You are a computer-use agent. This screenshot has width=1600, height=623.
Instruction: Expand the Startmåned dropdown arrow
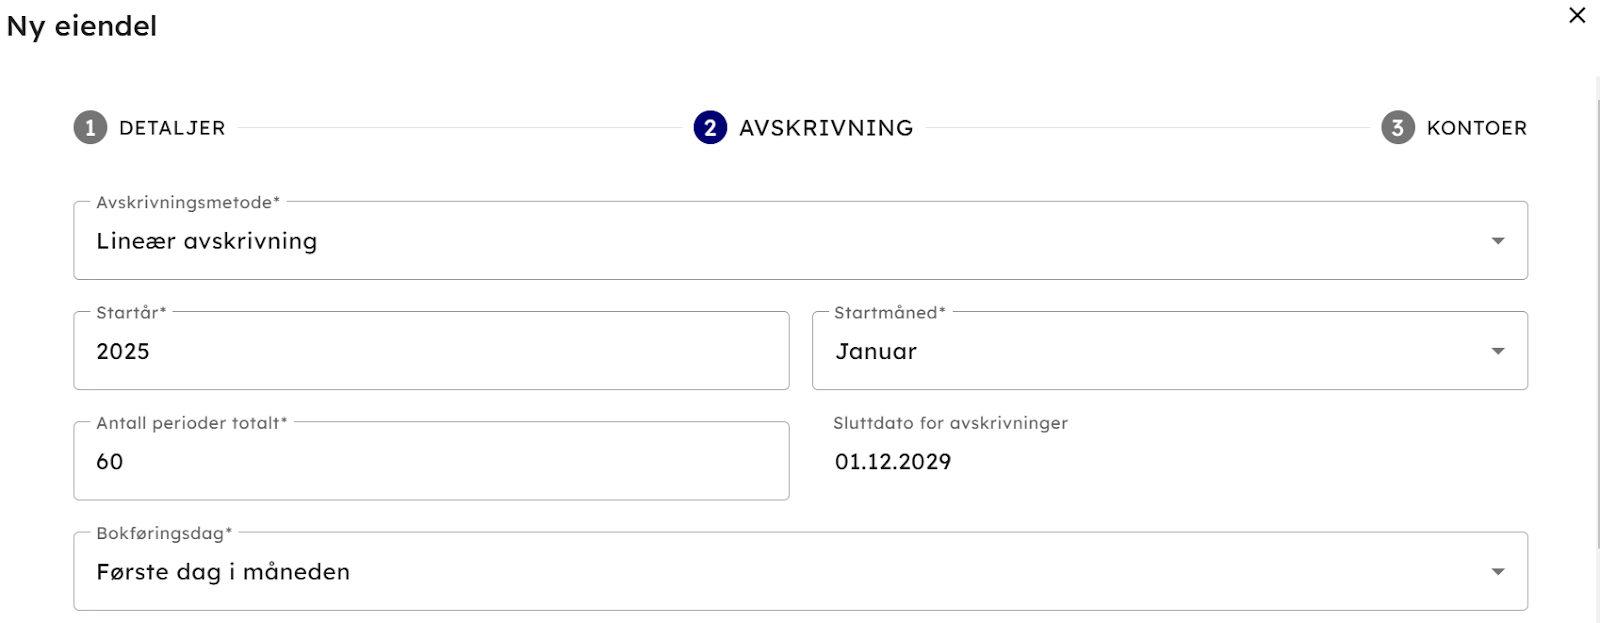pos(1497,351)
